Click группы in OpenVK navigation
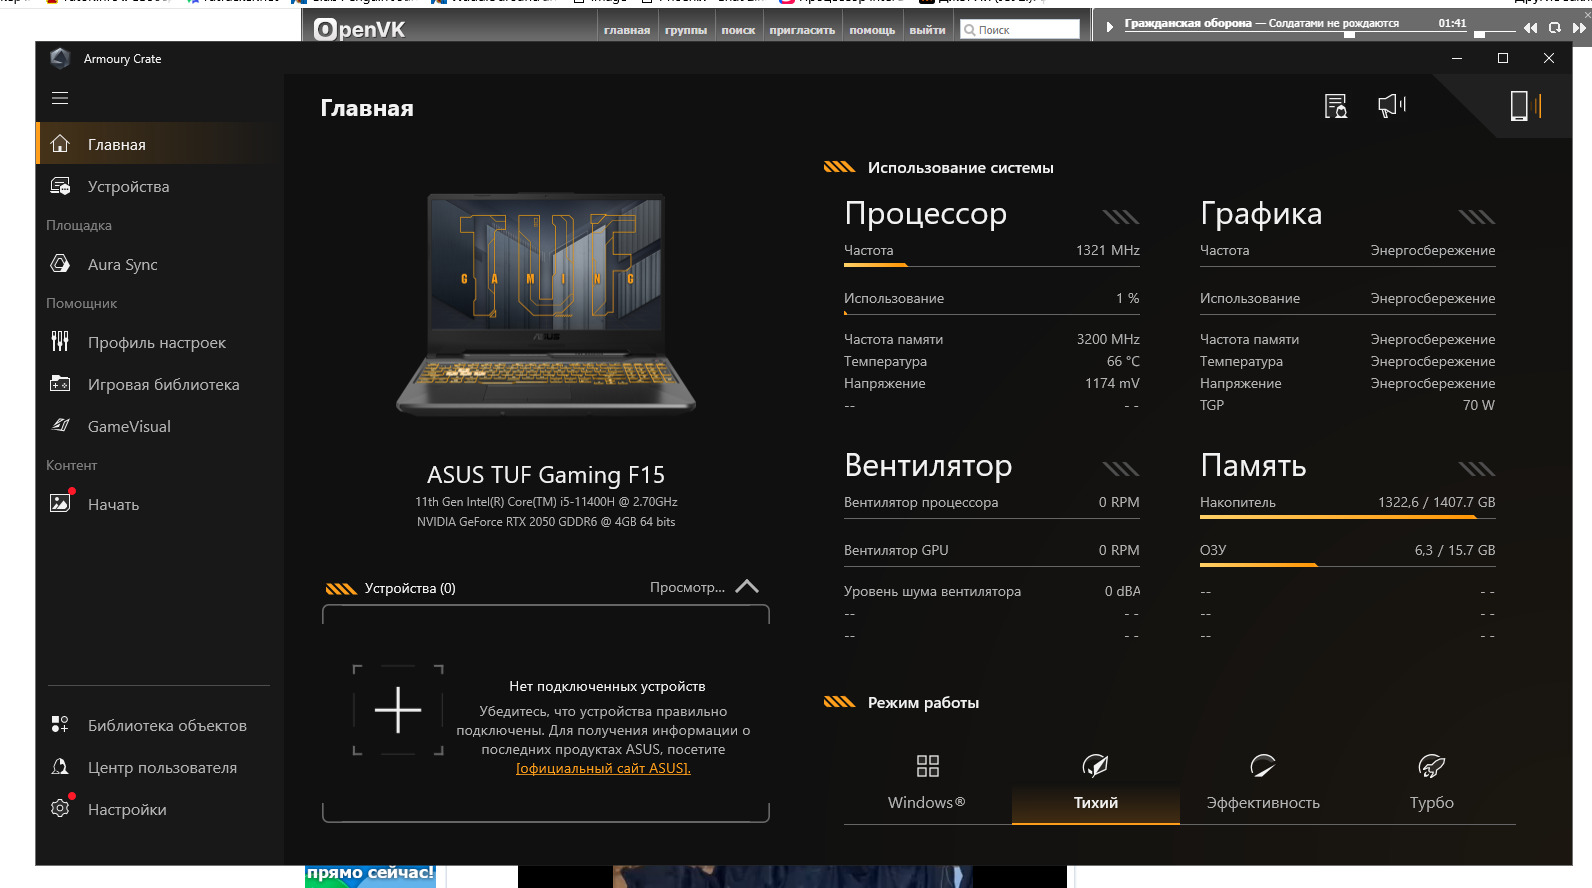This screenshot has width=1592, height=888. (686, 30)
